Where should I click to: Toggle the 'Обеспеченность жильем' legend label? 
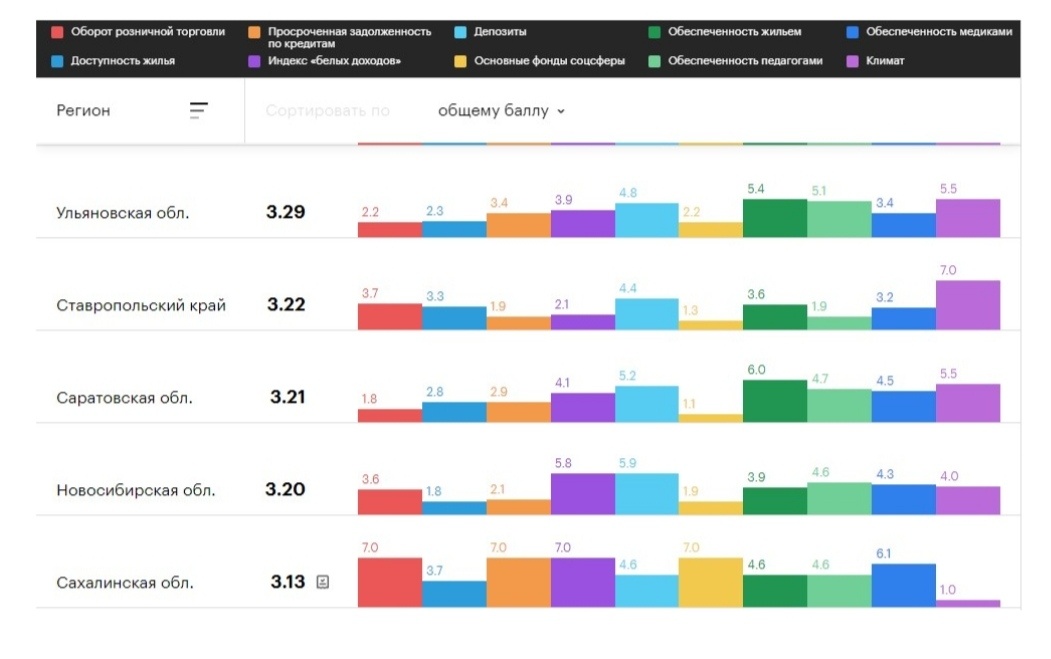coord(735,32)
